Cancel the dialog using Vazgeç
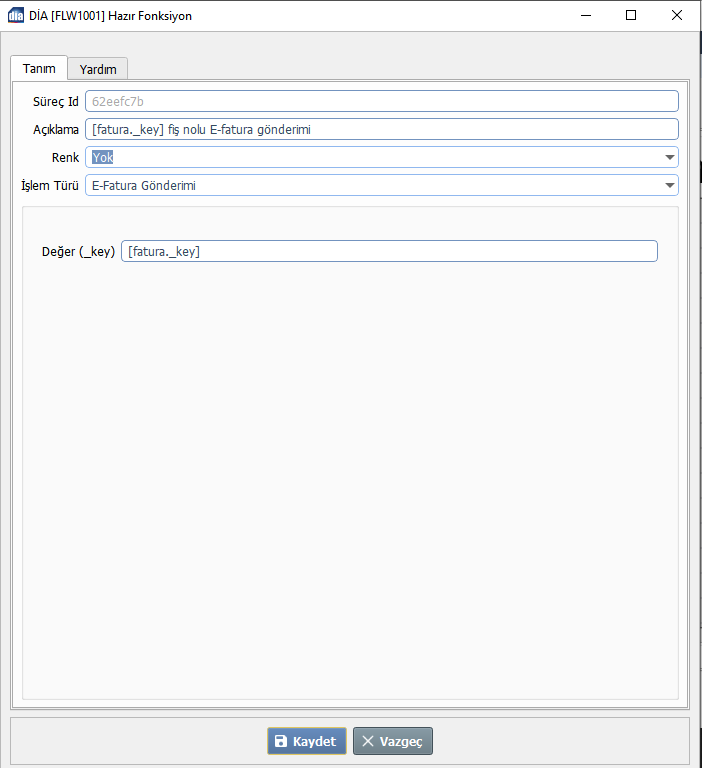Screen dimensions: 702x768 point(393,741)
